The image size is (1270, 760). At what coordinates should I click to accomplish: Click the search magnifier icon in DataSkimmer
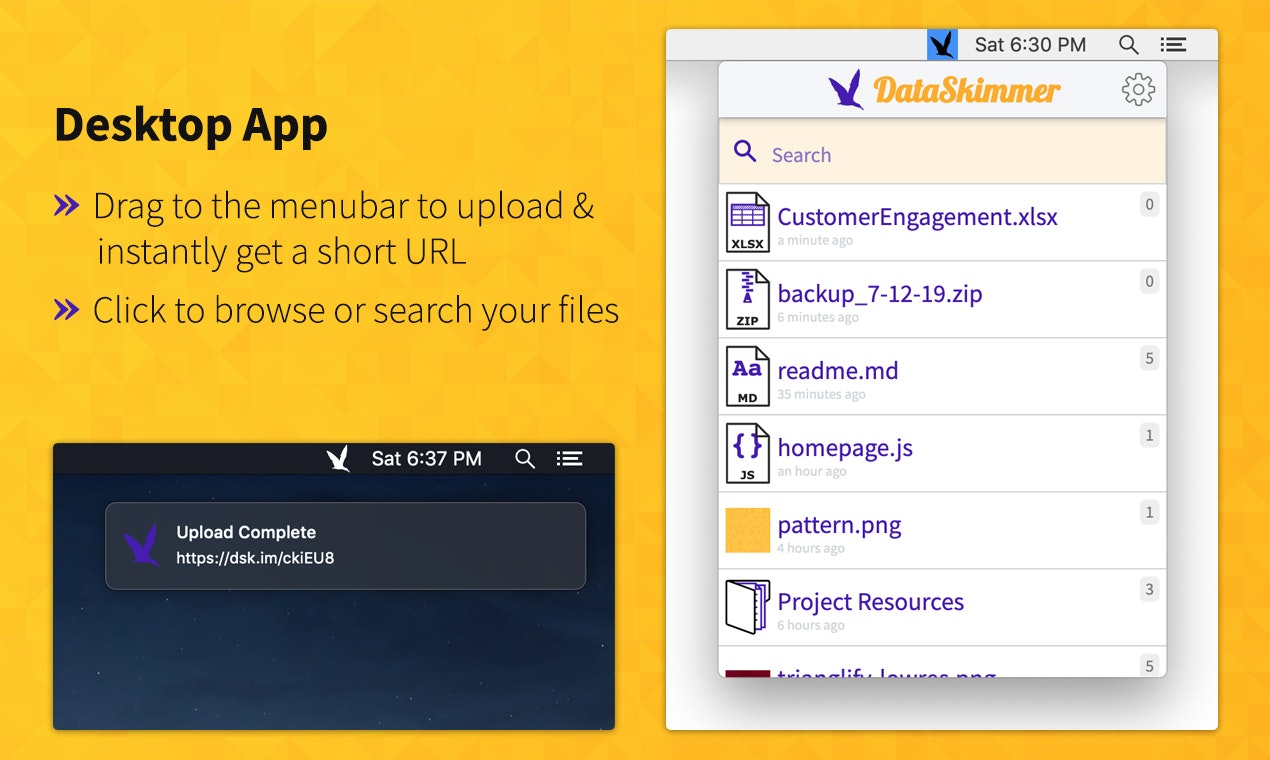click(x=745, y=151)
